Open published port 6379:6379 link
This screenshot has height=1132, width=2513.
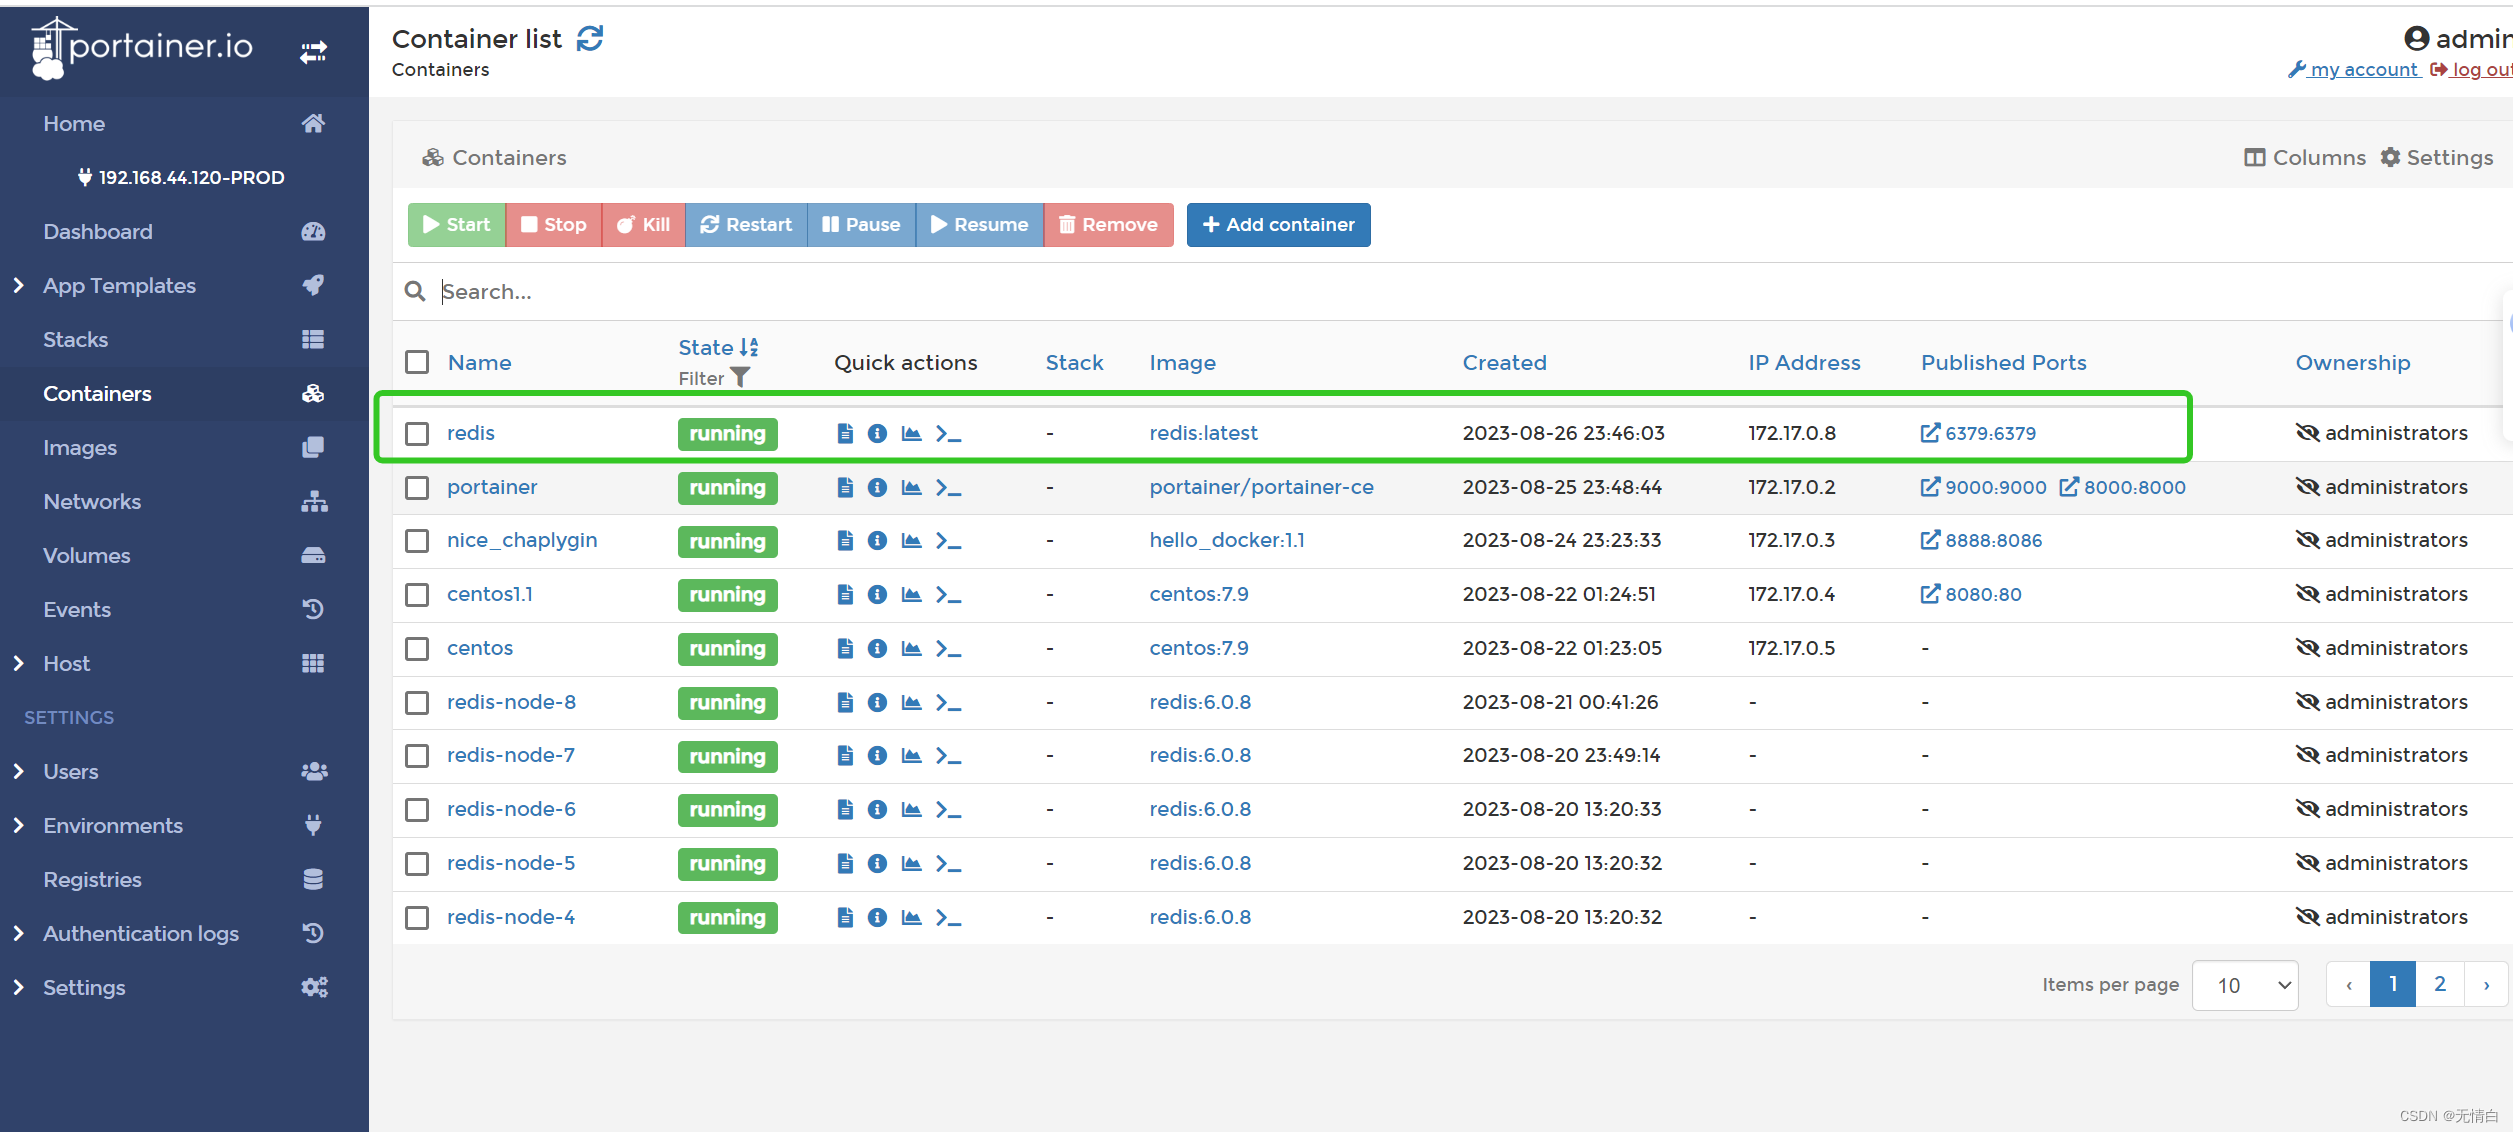pyautogui.click(x=1978, y=433)
